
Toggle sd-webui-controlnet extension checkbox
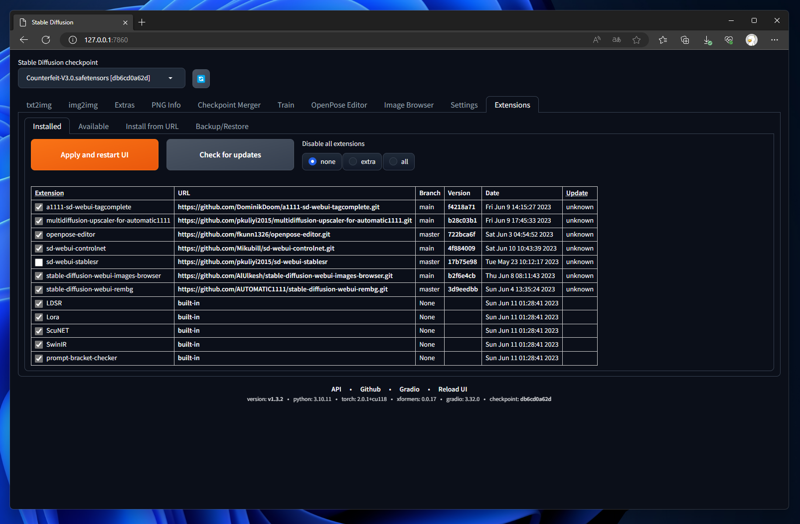click(x=39, y=248)
